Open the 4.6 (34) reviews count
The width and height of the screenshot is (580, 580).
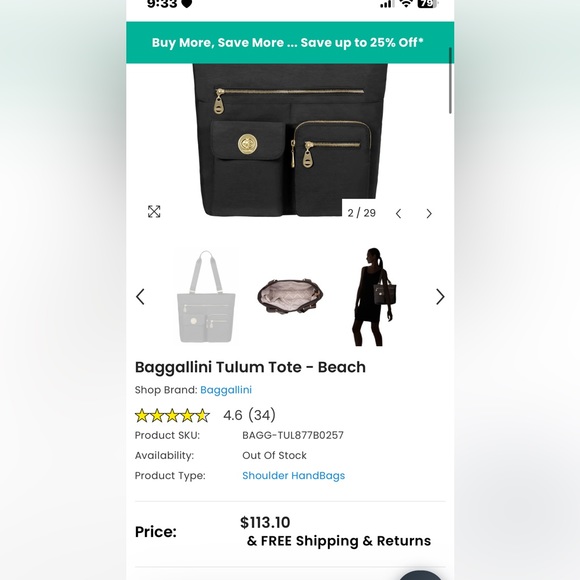[249, 415]
